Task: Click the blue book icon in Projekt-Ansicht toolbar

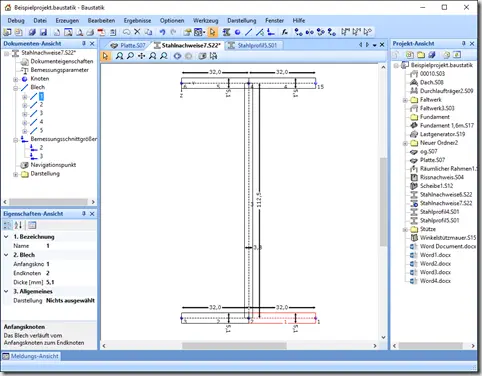Action: point(432,55)
